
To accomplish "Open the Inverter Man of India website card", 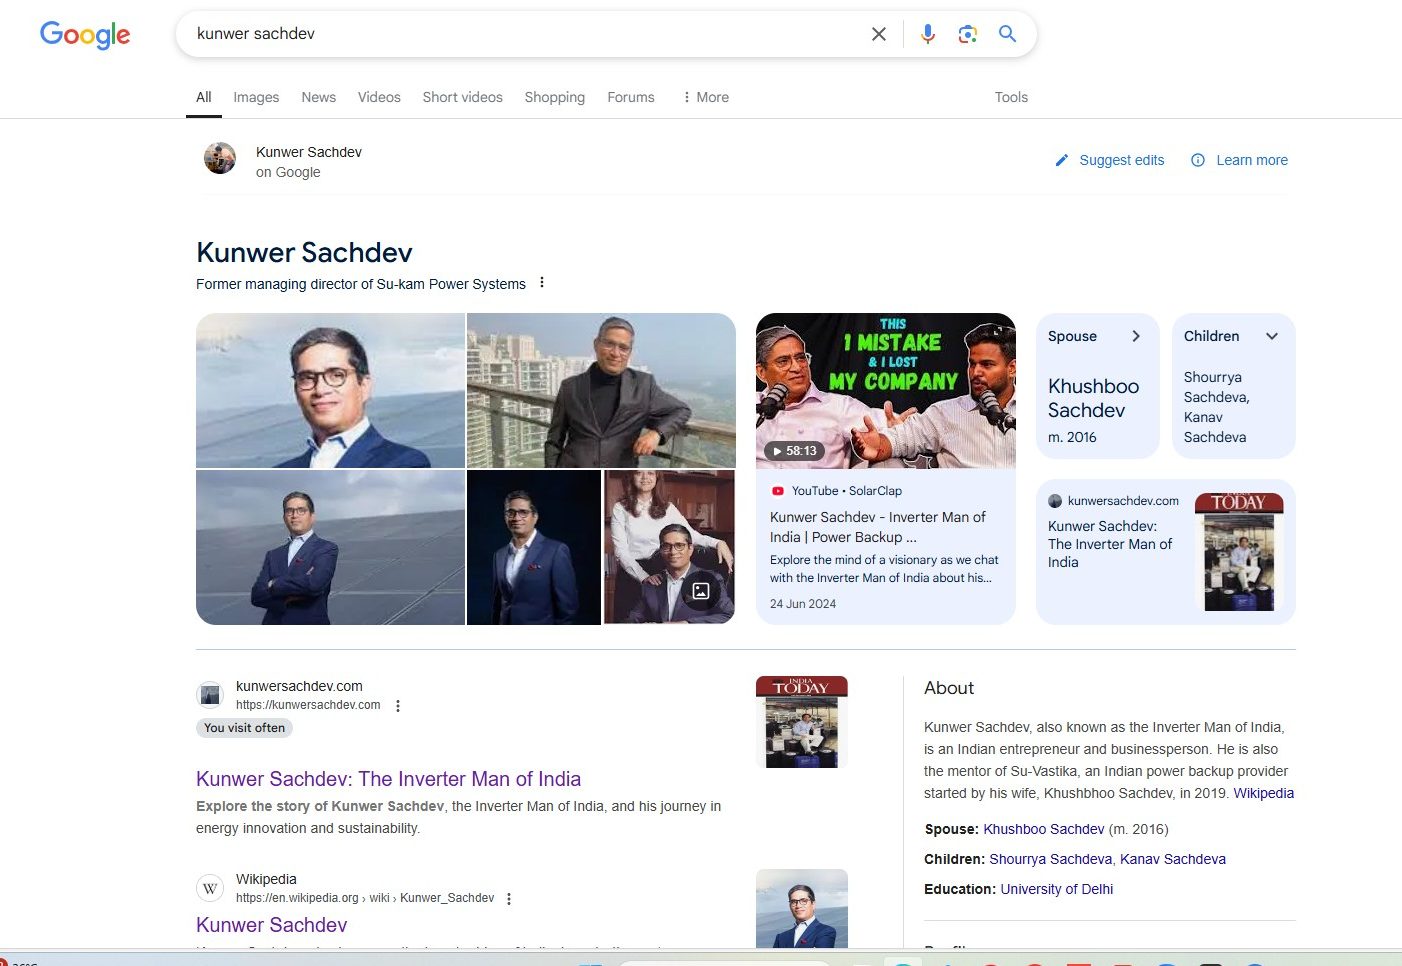I will click(1166, 552).
